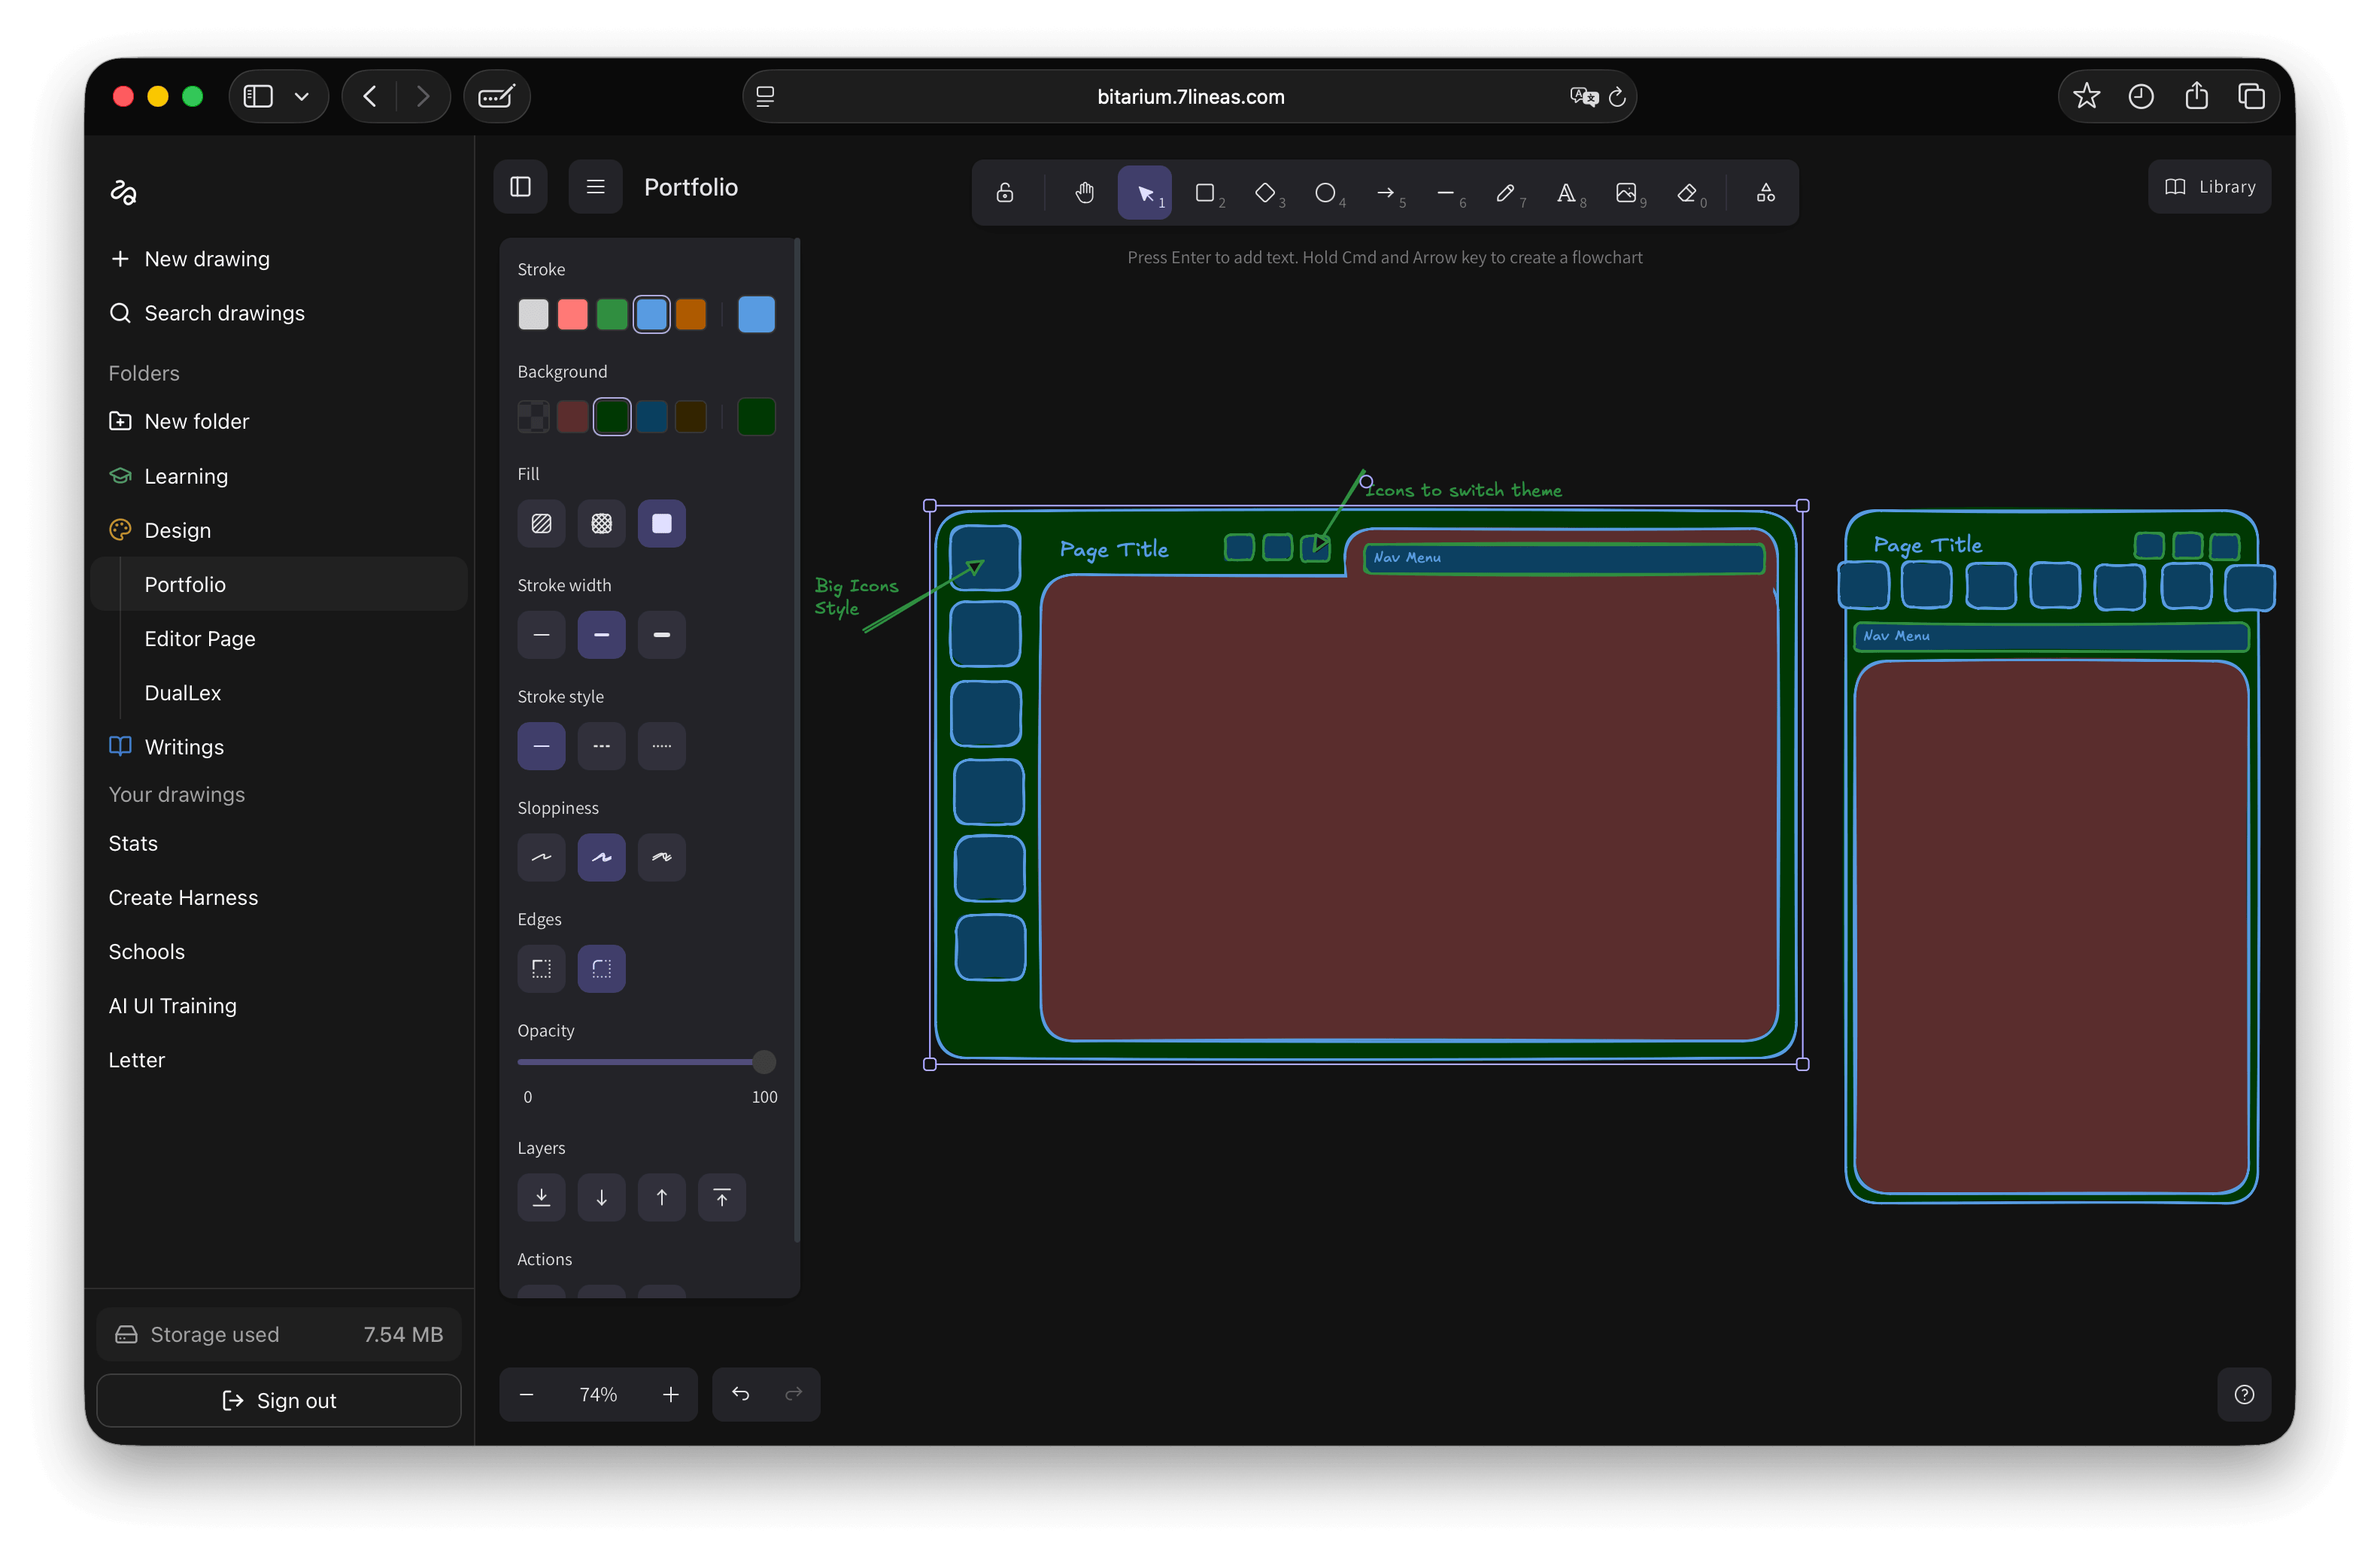Select the Diamond tool
Viewport: 2380px width, 1557px height.
pyautogui.click(x=1266, y=192)
